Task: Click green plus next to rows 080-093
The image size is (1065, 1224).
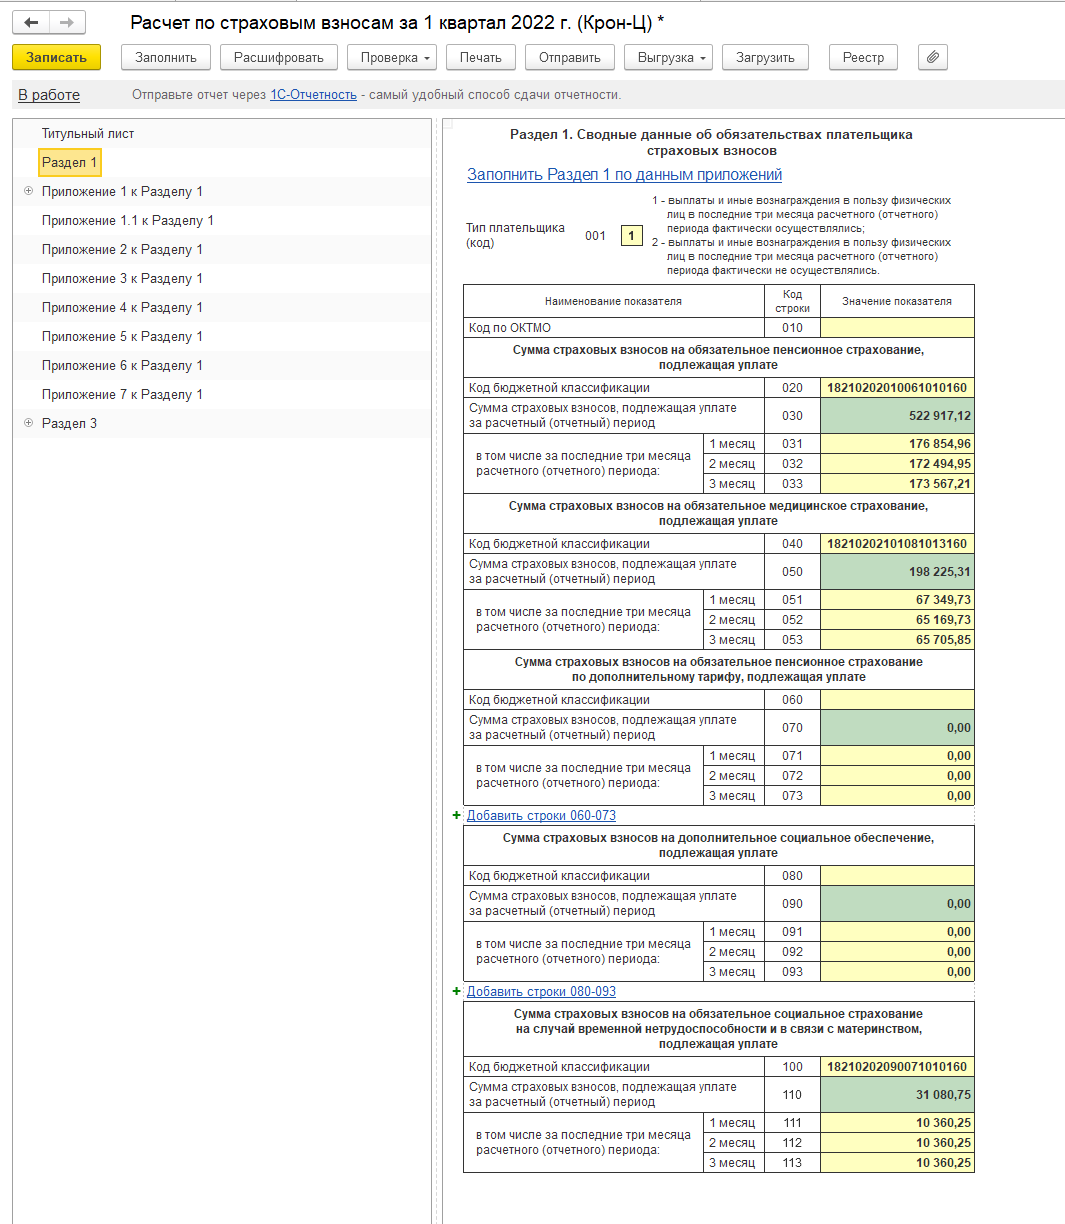Action: point(457,992)
